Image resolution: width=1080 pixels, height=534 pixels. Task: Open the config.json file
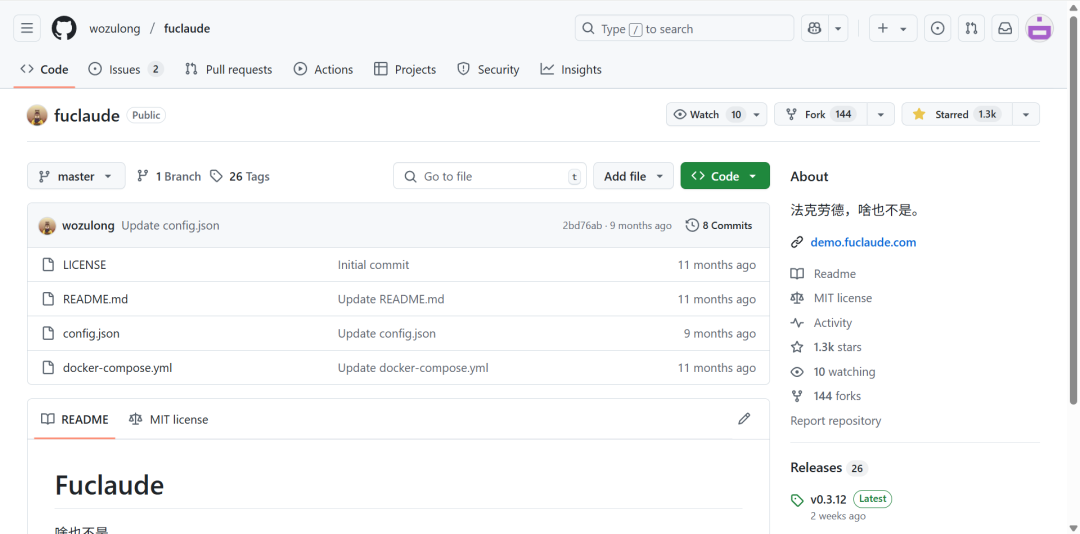(91, 334)
